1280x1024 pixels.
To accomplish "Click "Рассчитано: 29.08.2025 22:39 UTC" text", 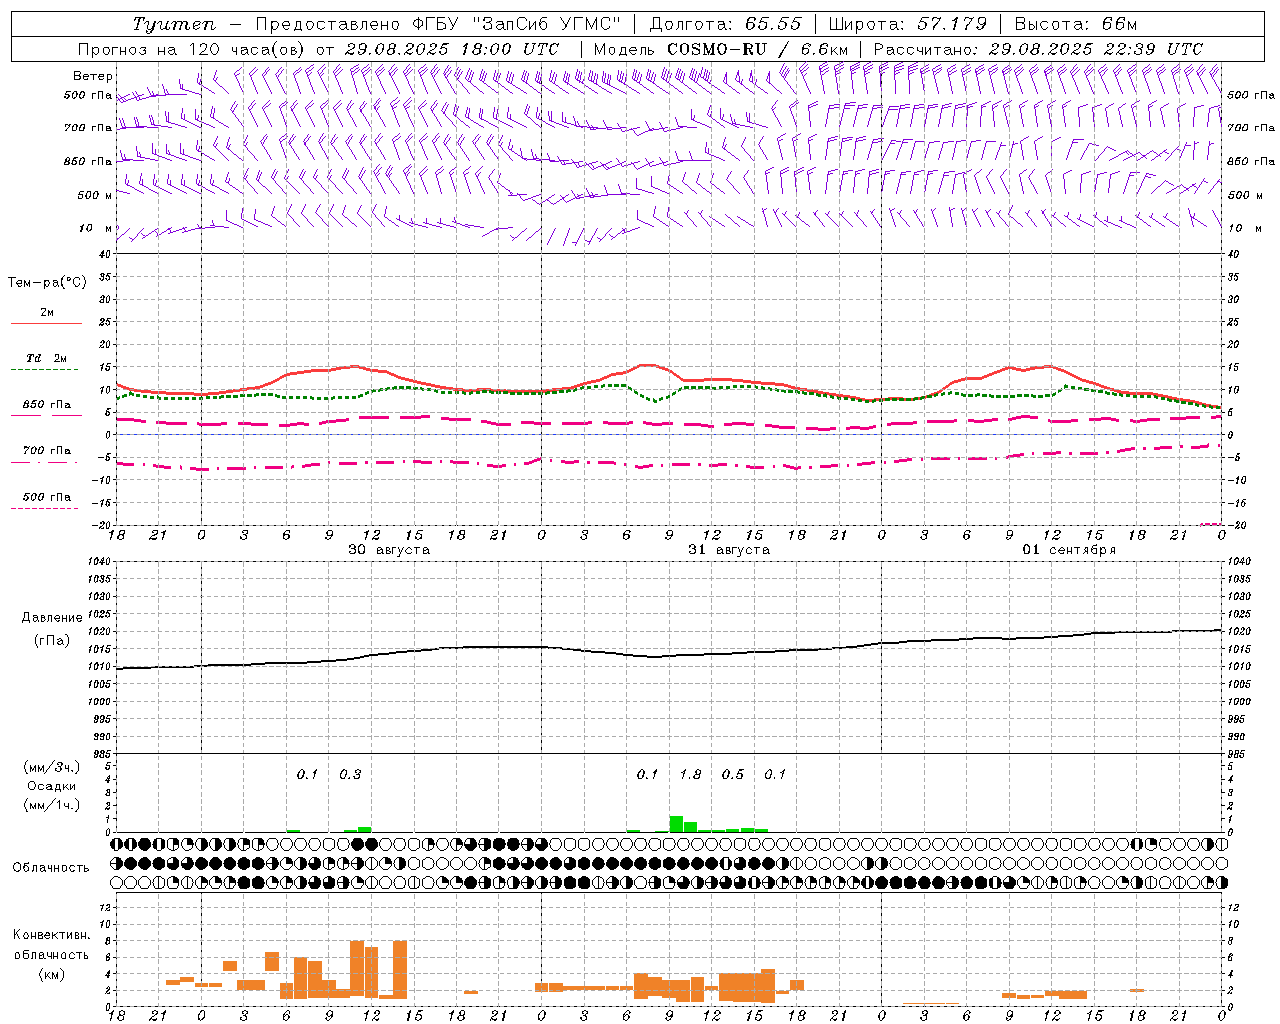I will coord(1038,49).
